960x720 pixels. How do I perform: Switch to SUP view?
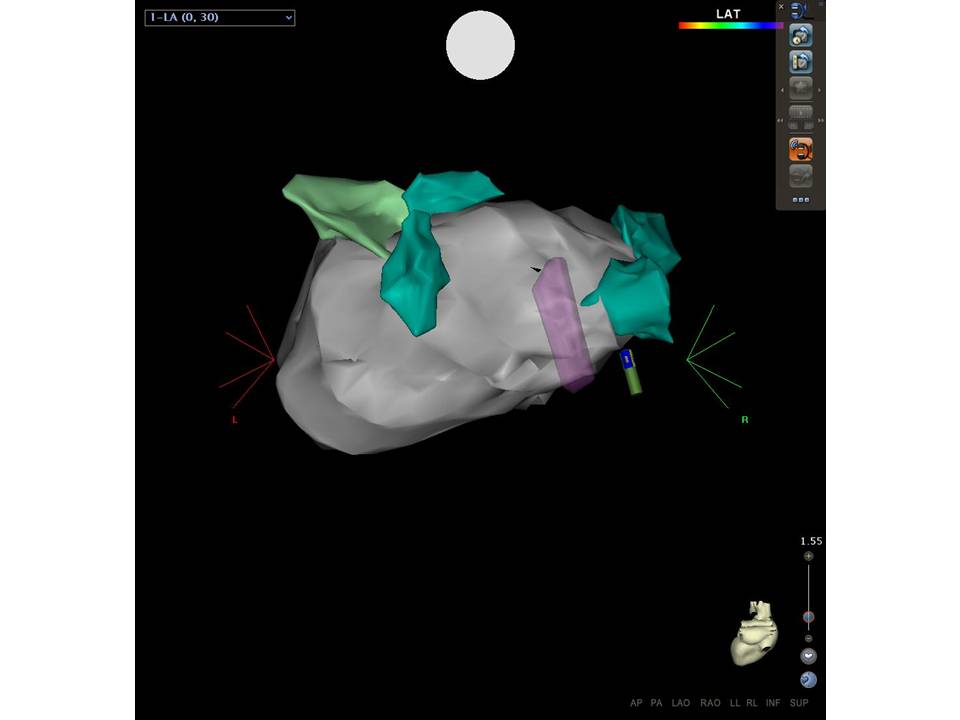pyautogui.click(x=799, y=703)
